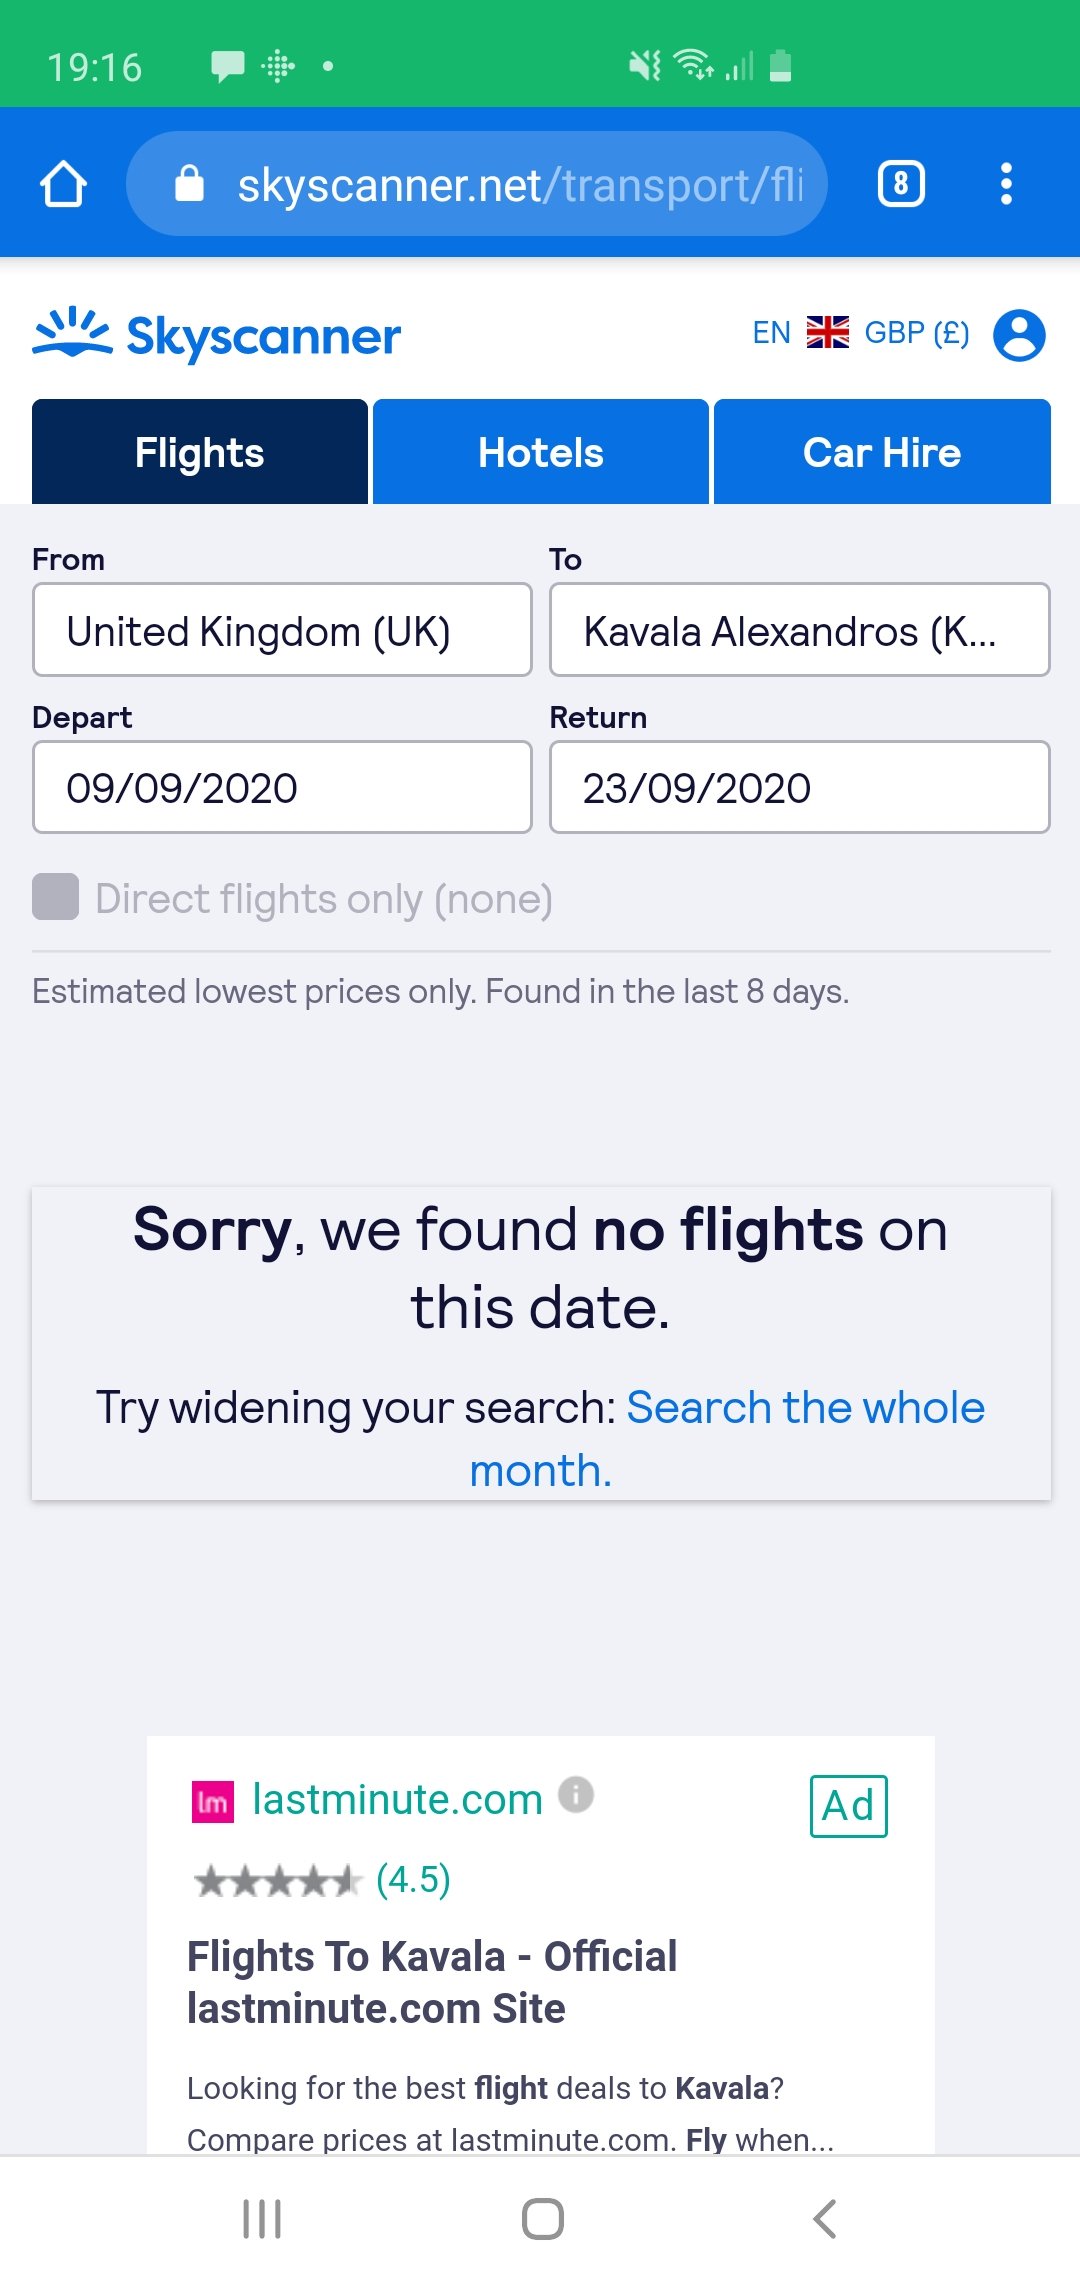Switch to the Hotels tab
Image resolution: width=1080 pixels, height=2280 pixels.
541,453
